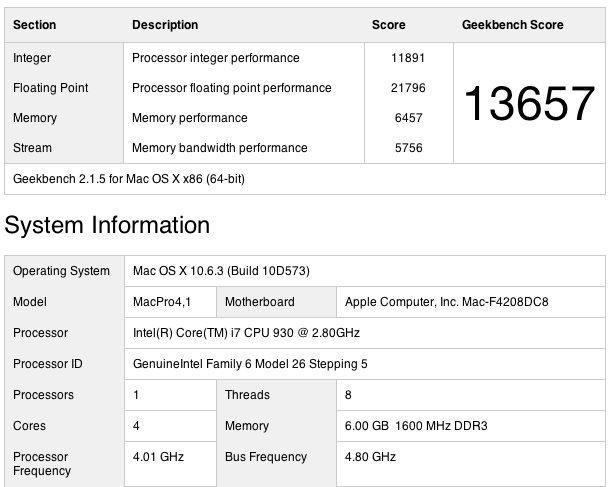Select the 4.80 GHz bus frequency value
Screen dimensions: 612x487
click(370, 457)
